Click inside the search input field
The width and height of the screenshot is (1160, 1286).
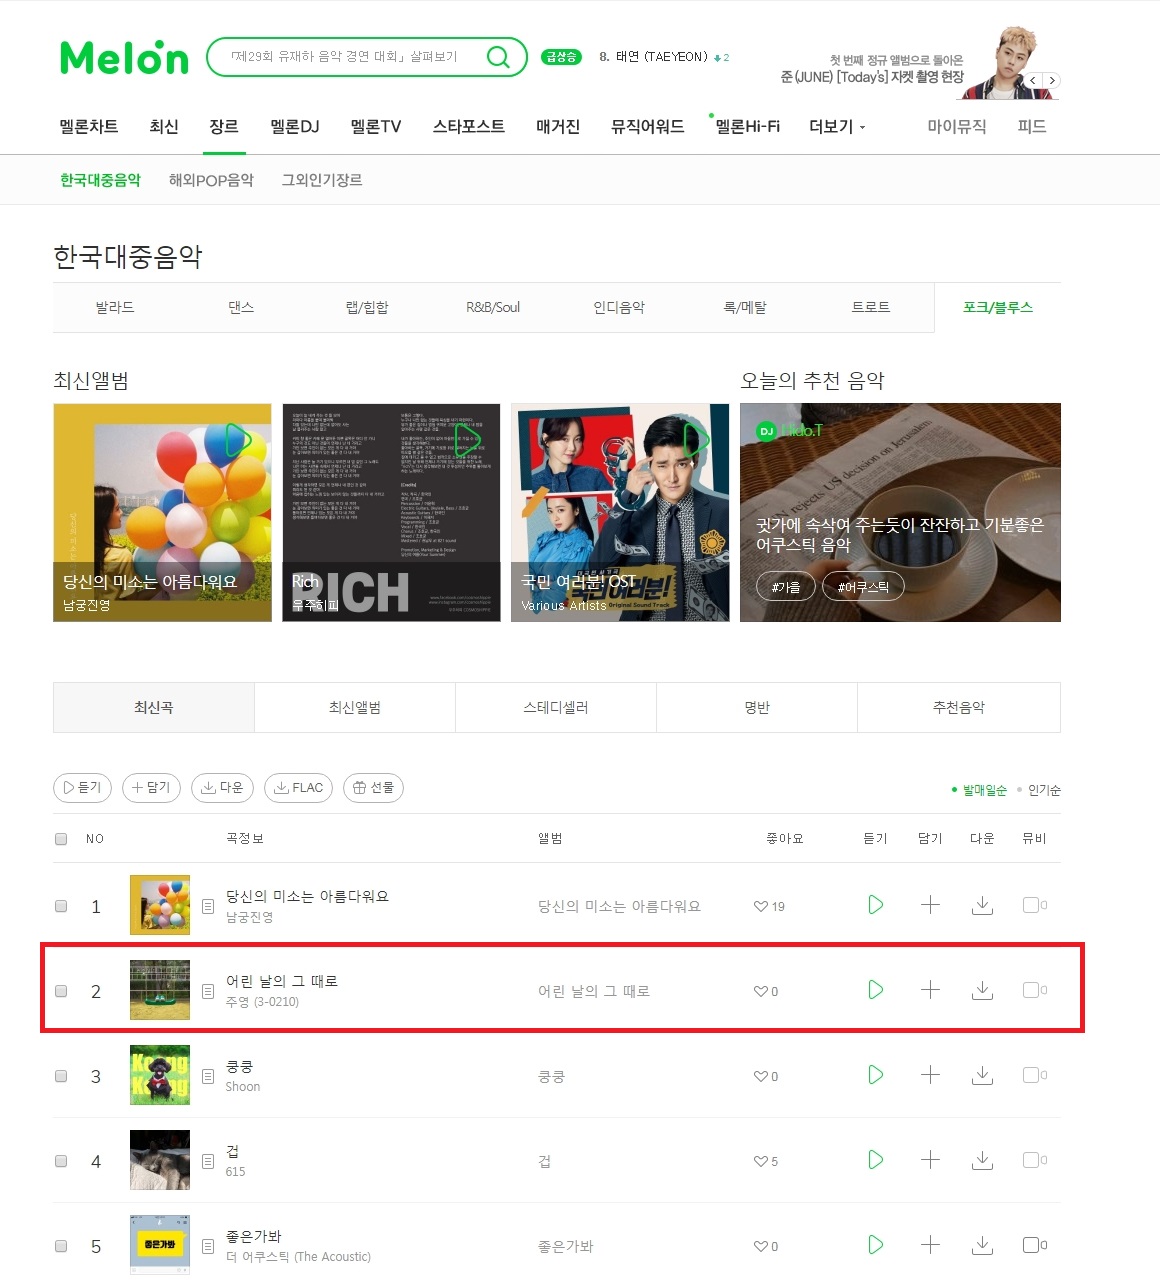[345, 57]
